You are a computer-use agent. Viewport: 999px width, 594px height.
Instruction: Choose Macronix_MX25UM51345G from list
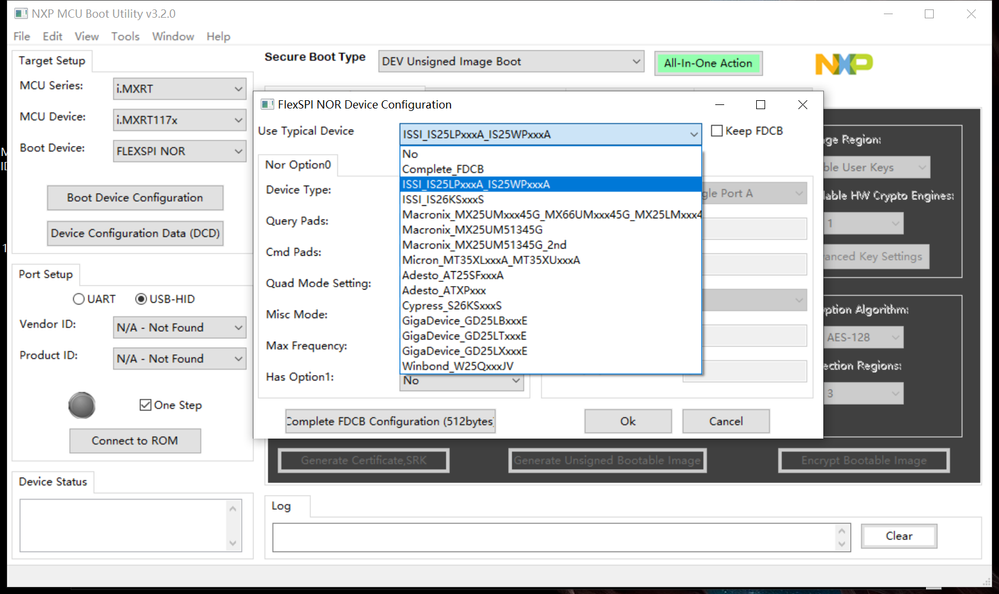[x=550, y=229]
